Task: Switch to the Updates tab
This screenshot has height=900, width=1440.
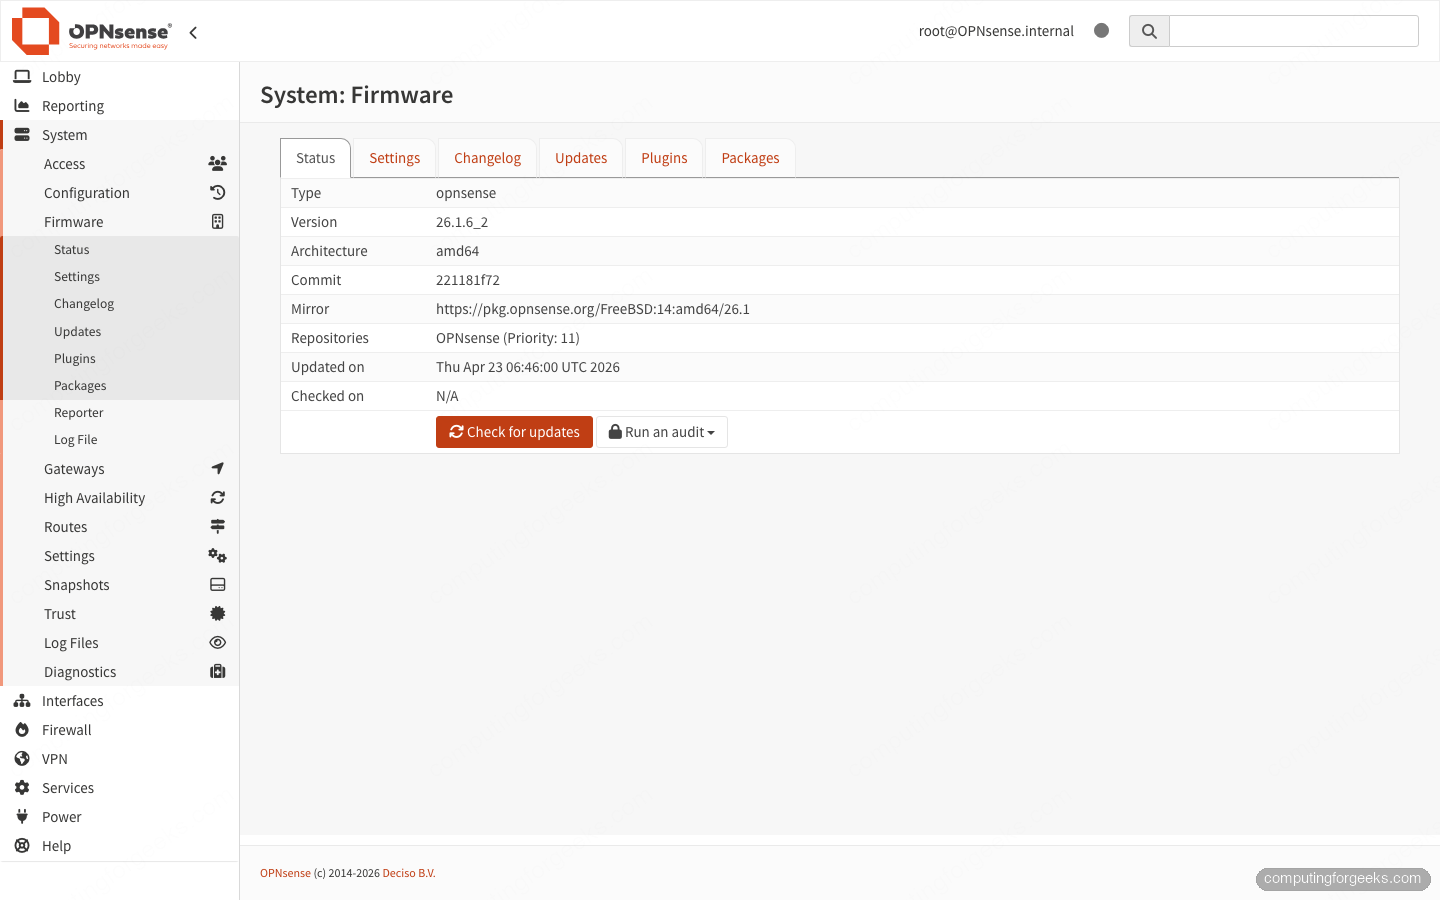Action: coord(581,158)
